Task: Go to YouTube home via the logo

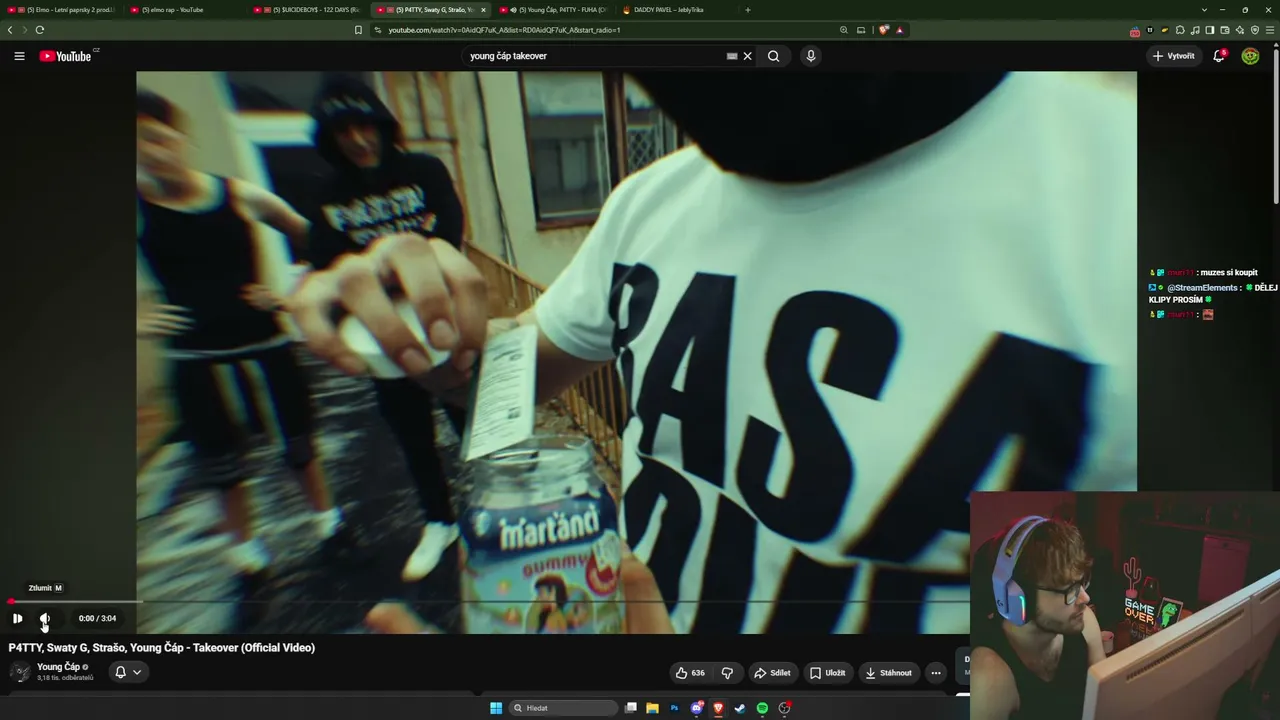Action: tap(66, 56)
